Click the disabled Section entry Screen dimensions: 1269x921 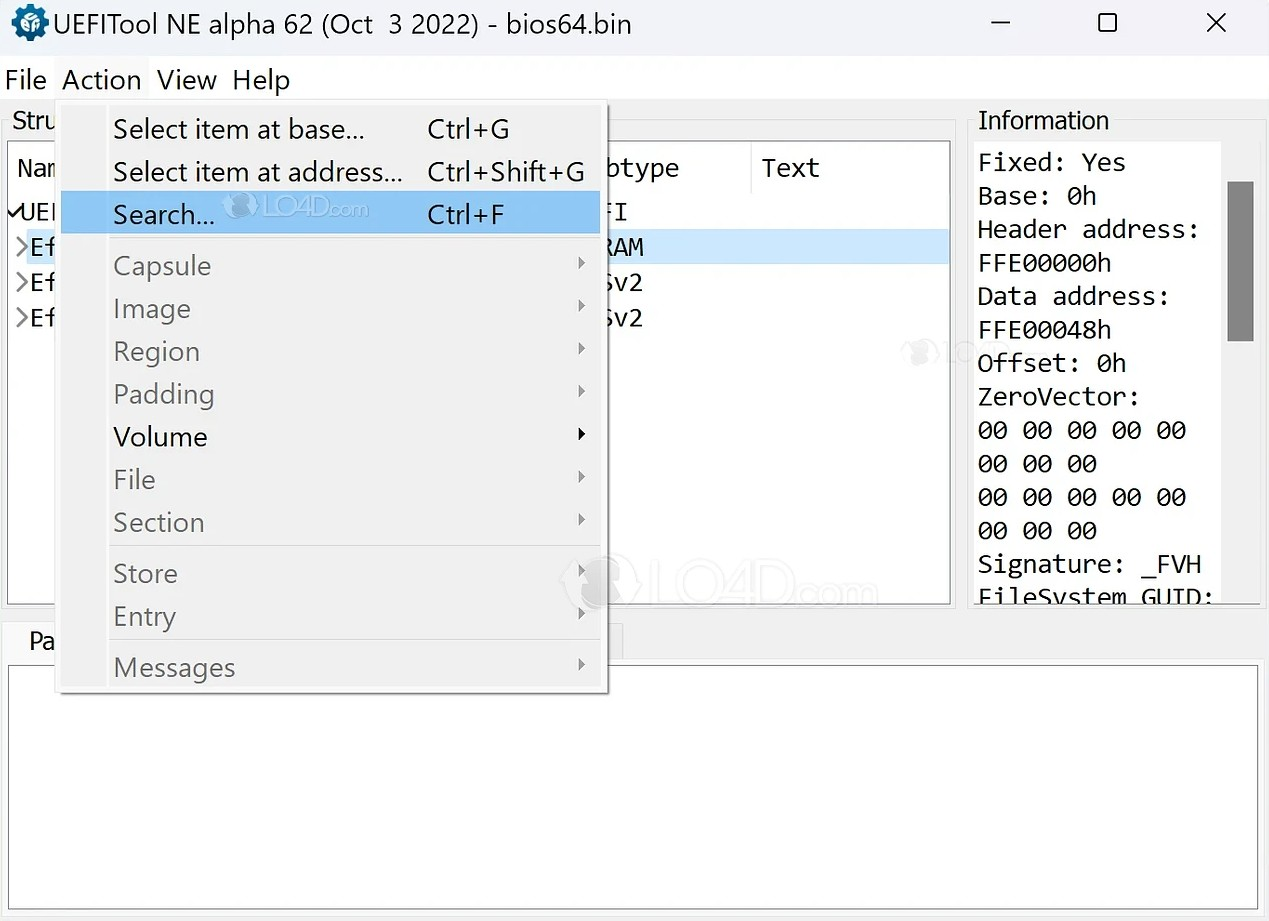pos(330,522)
